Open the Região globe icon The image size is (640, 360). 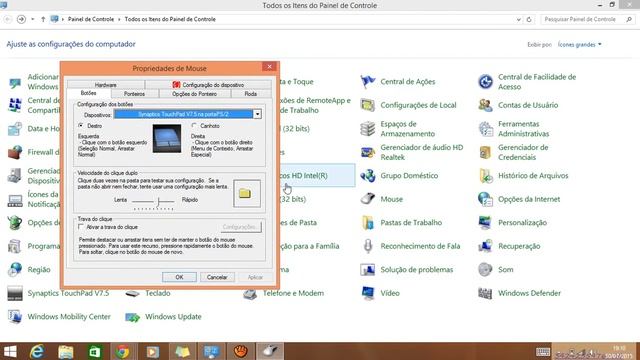tap(15, 270)
